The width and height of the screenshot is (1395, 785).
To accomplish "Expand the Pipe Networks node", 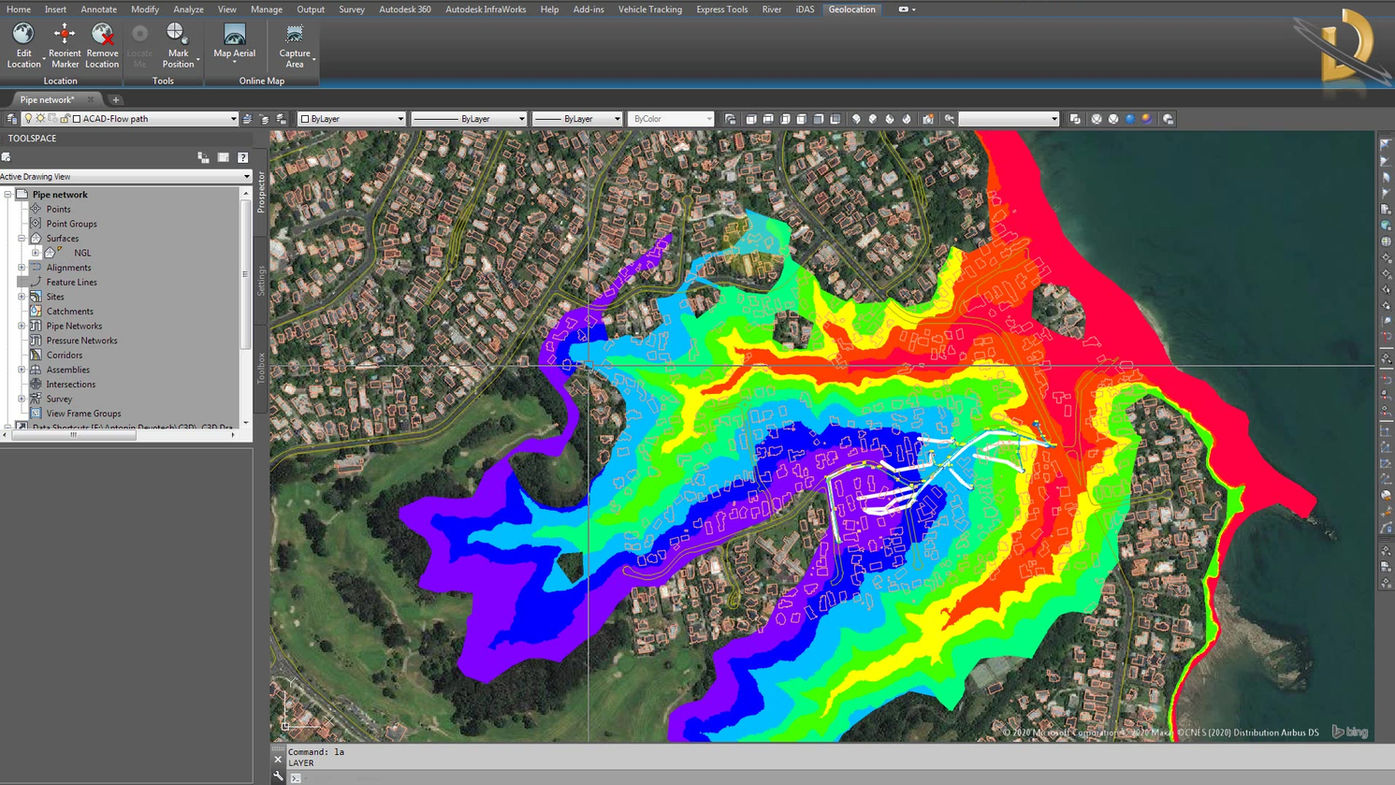I will [22, 326].
